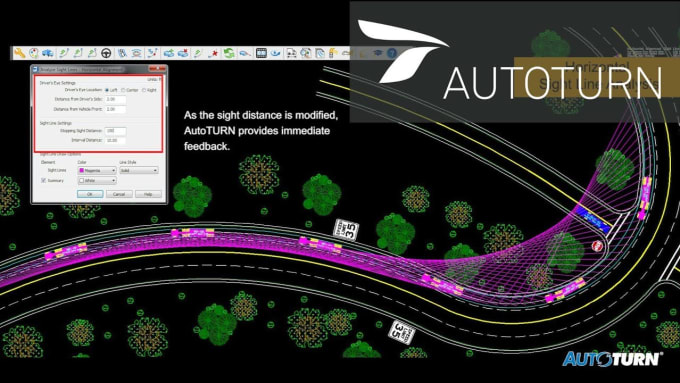Viewport: 680px width, 383px height.
Task: Click the blue car with green arrow icon
Action: [x=169, y=53]
